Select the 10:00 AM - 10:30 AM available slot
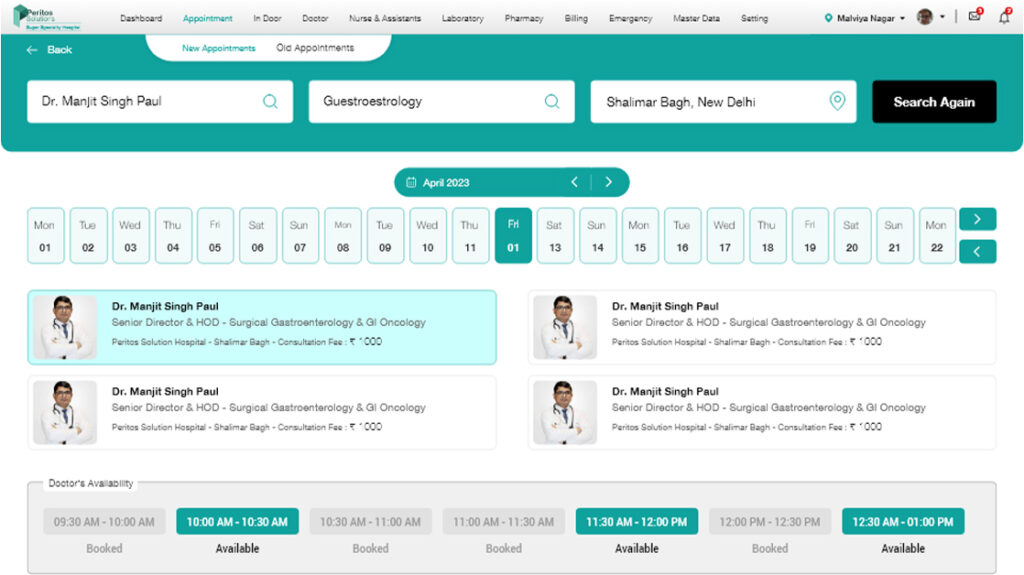The image size is (1024, 575). tap(237, 521)
